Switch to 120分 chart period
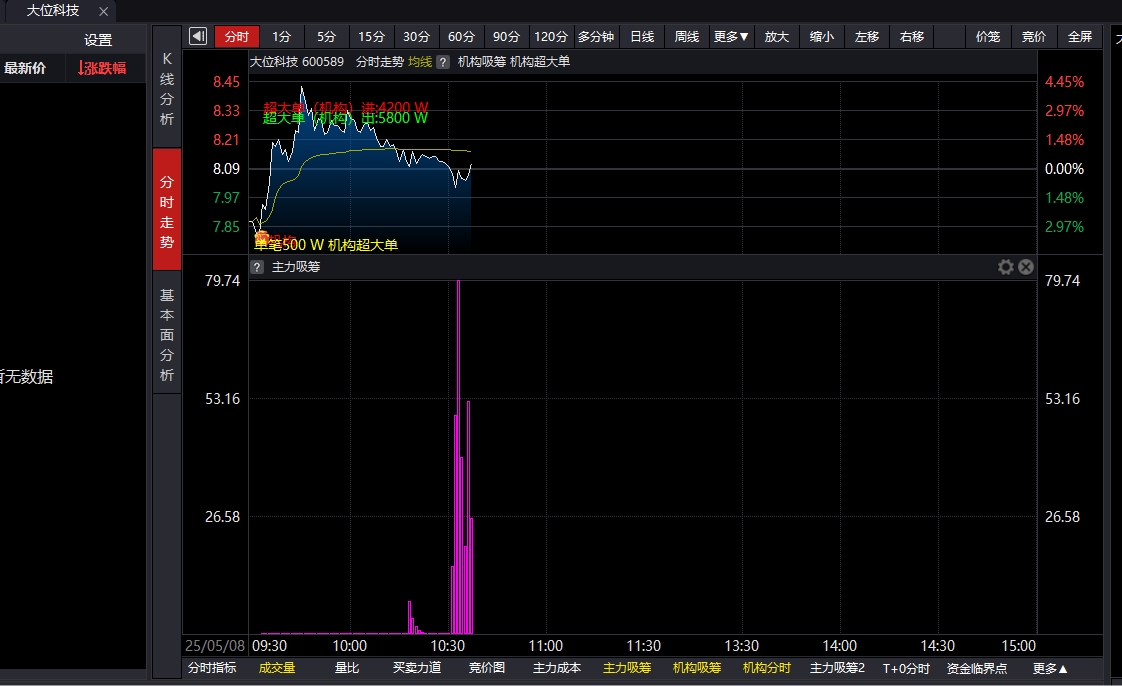The width and height of the screenshot is (1122, 686). [551, 36]
